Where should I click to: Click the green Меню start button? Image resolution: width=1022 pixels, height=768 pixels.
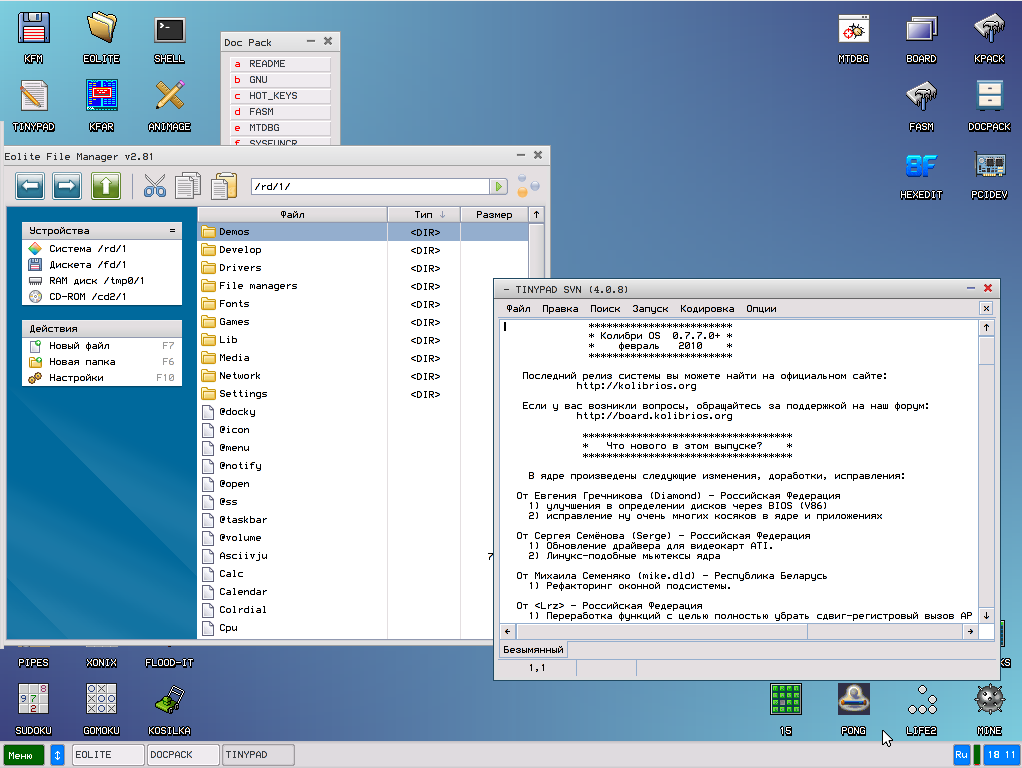[23, 755]
